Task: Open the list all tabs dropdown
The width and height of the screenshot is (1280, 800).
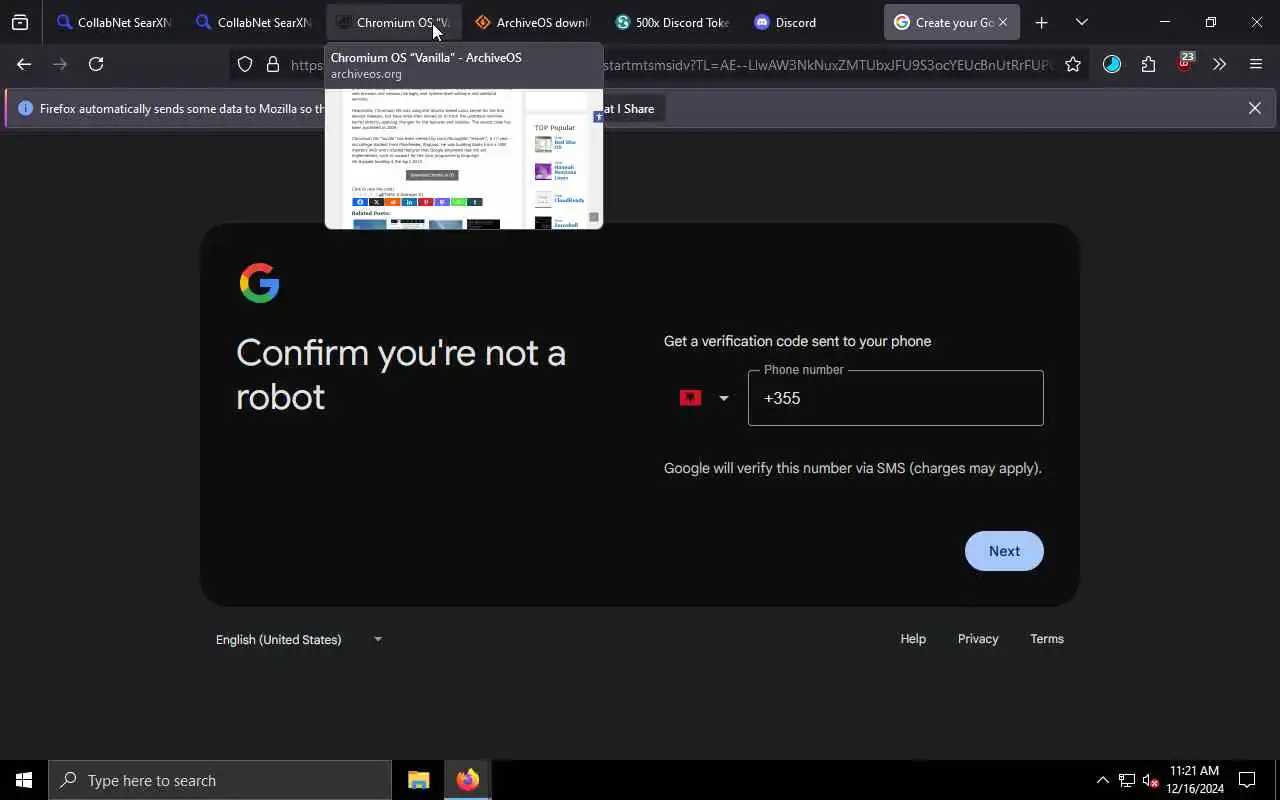Action: [1081, 22]
